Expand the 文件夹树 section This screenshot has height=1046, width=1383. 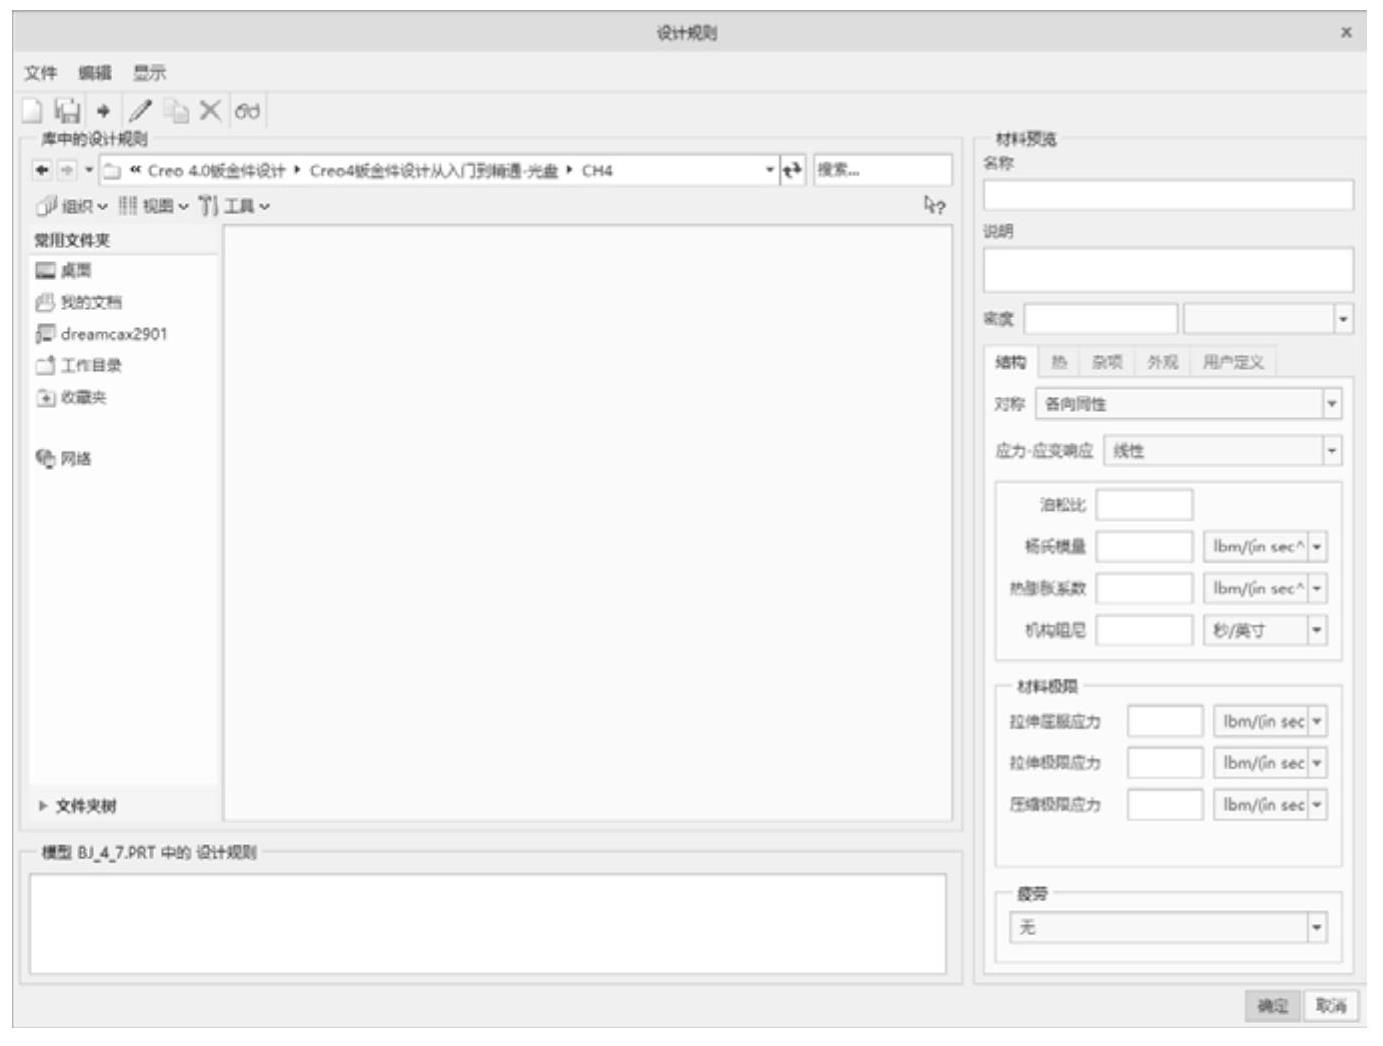[78, 806]
